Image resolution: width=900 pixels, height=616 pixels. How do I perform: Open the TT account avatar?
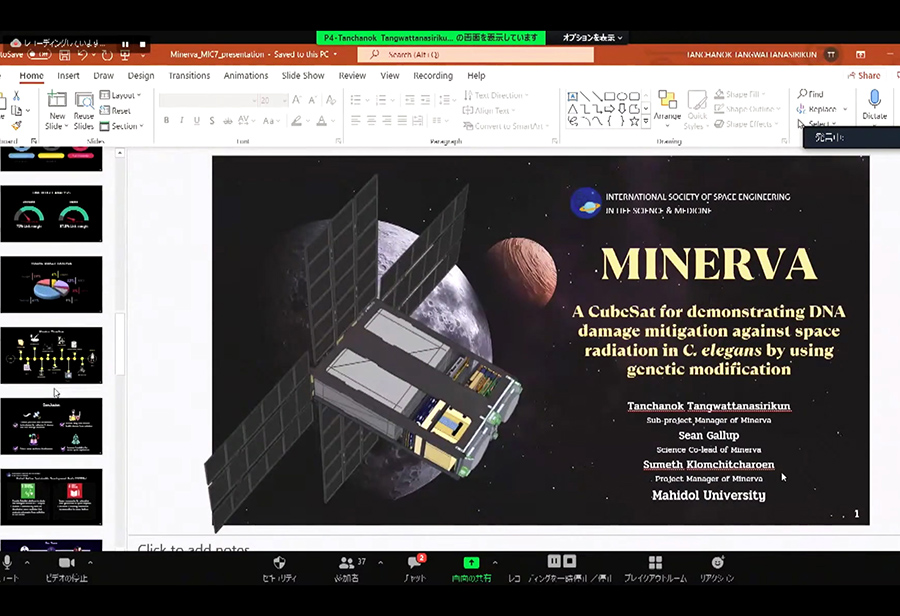tap(831, 55)
